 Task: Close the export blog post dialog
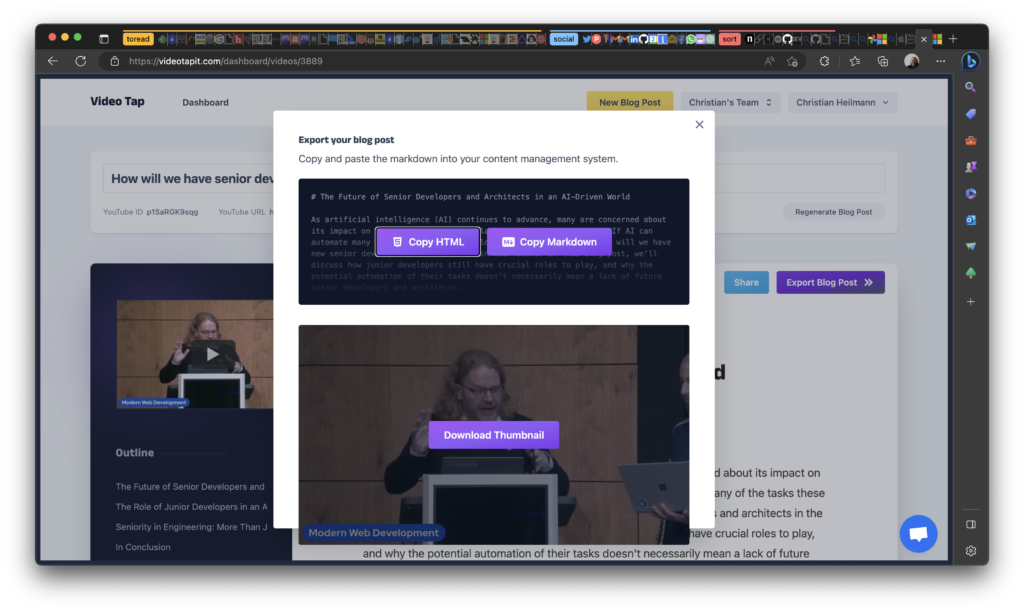[699, 125]
